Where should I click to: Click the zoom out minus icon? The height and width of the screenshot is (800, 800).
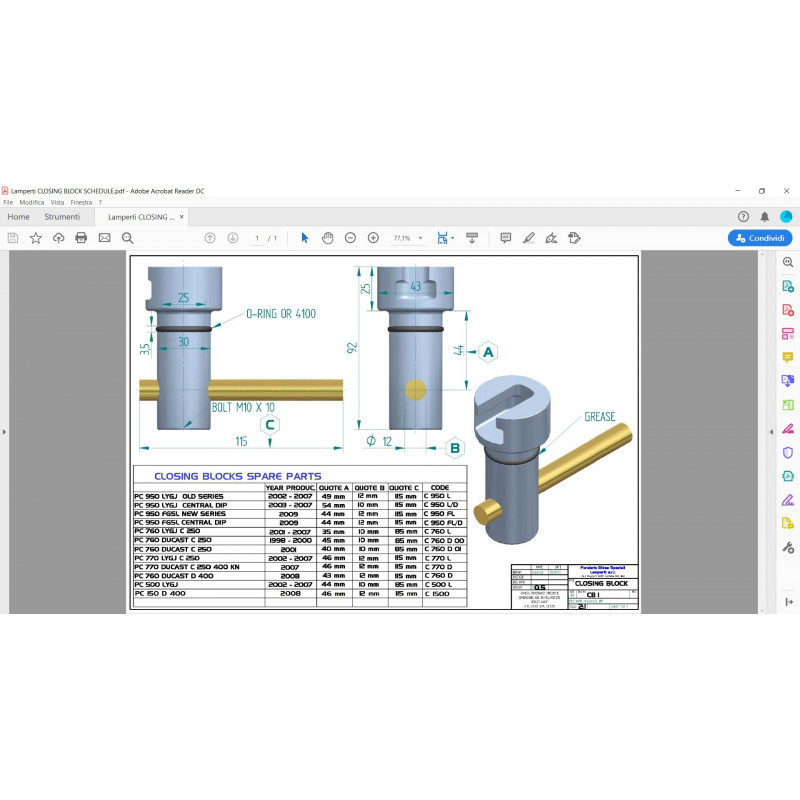350,238
